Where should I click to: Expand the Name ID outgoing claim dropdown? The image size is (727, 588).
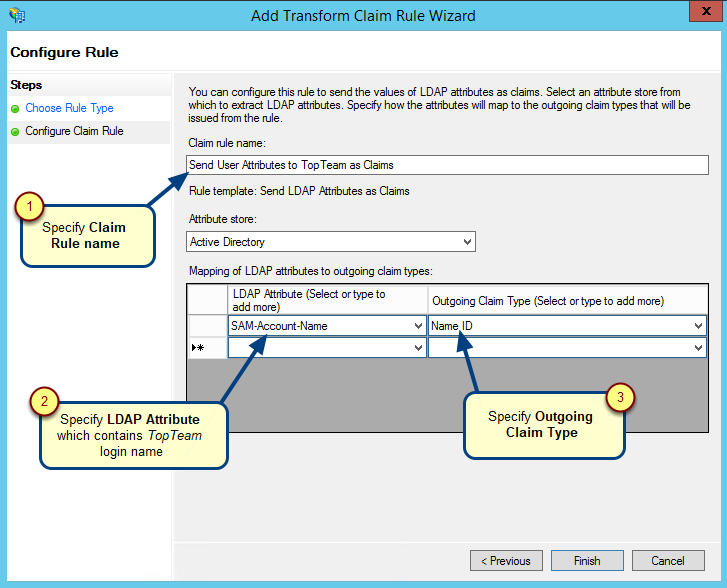point(698,326)
